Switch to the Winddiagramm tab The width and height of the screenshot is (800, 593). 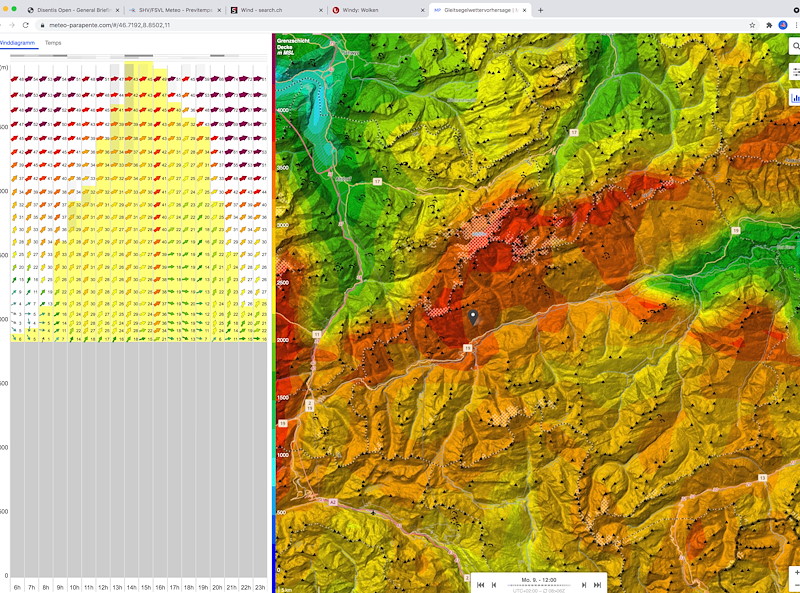tap(18, 43)
